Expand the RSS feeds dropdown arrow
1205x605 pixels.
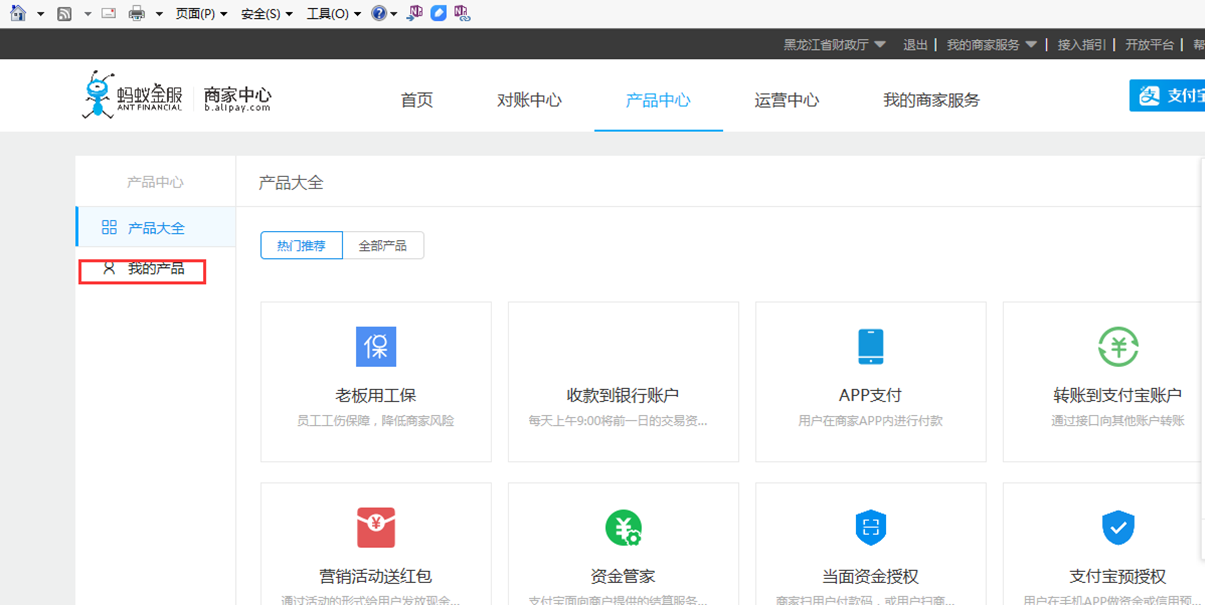click(88, 14)
